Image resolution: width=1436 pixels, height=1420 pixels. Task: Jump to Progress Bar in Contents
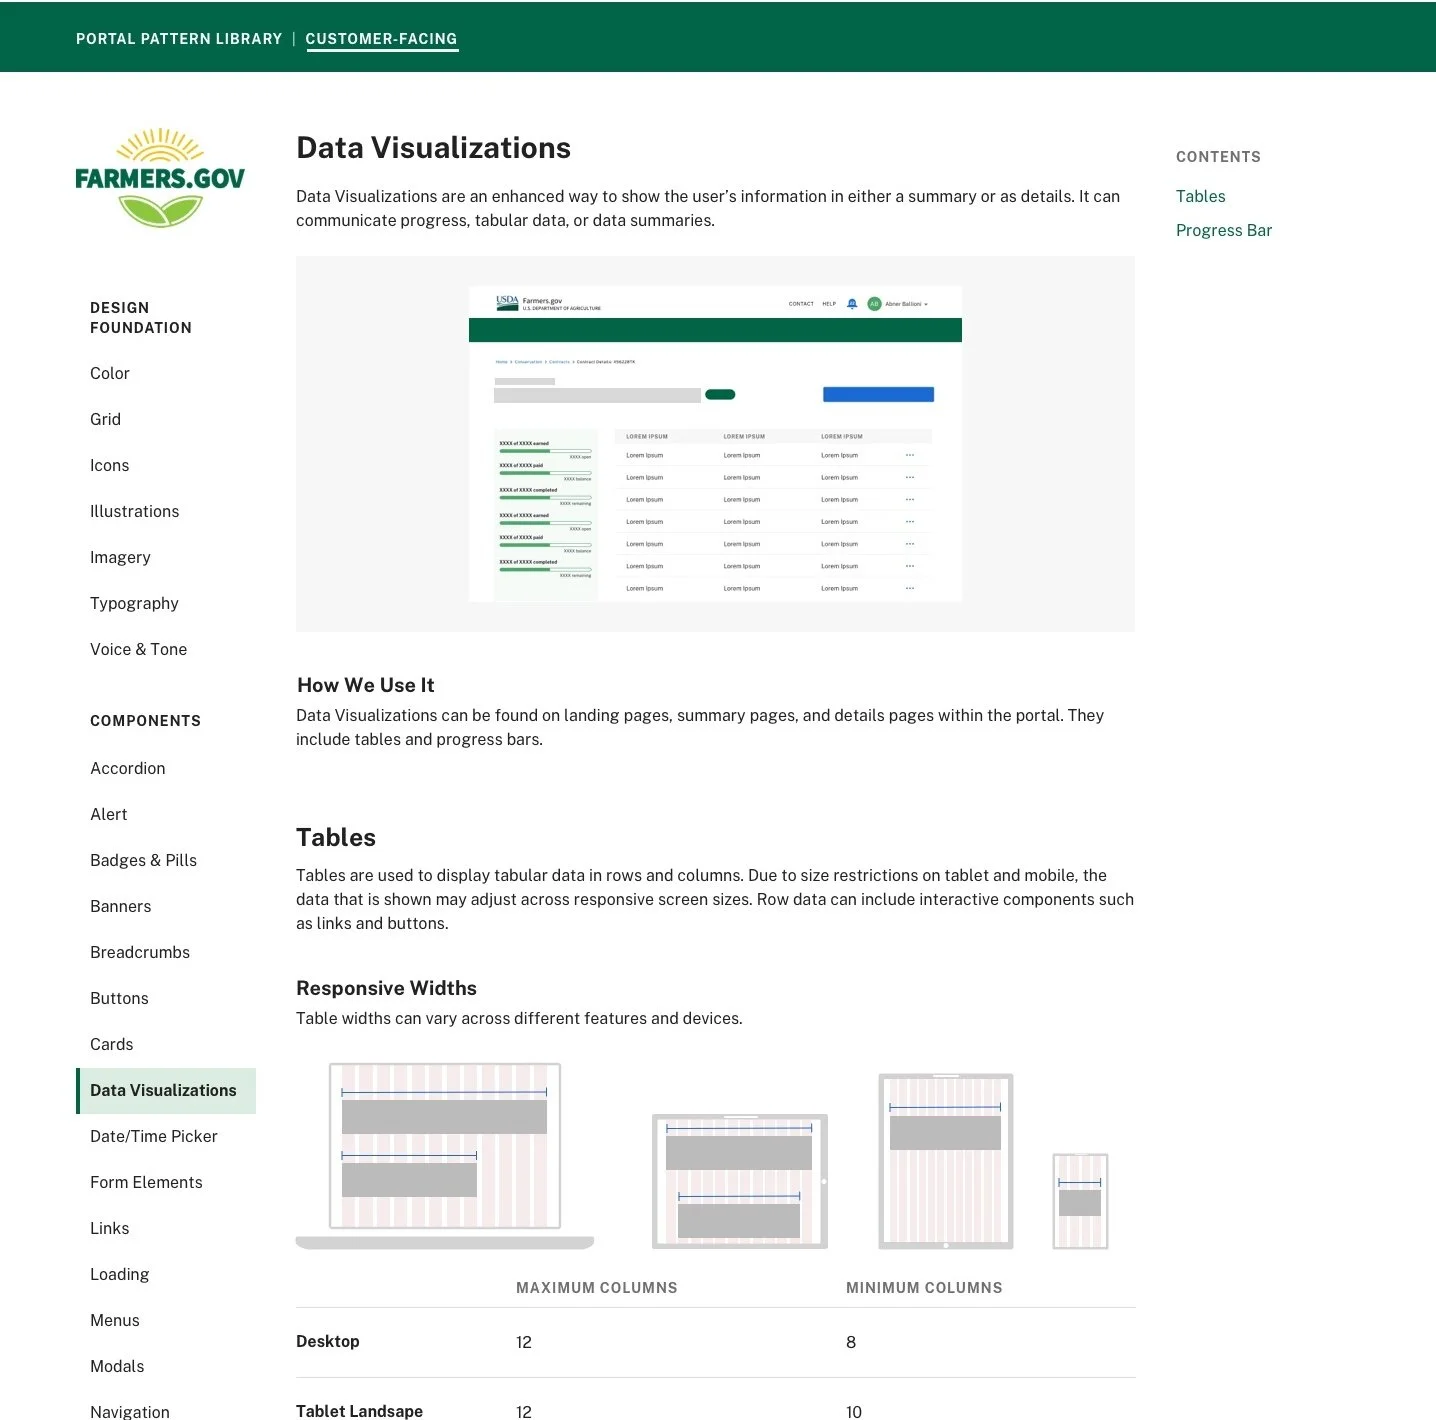pyautogui.click(x=1224, y=230)
